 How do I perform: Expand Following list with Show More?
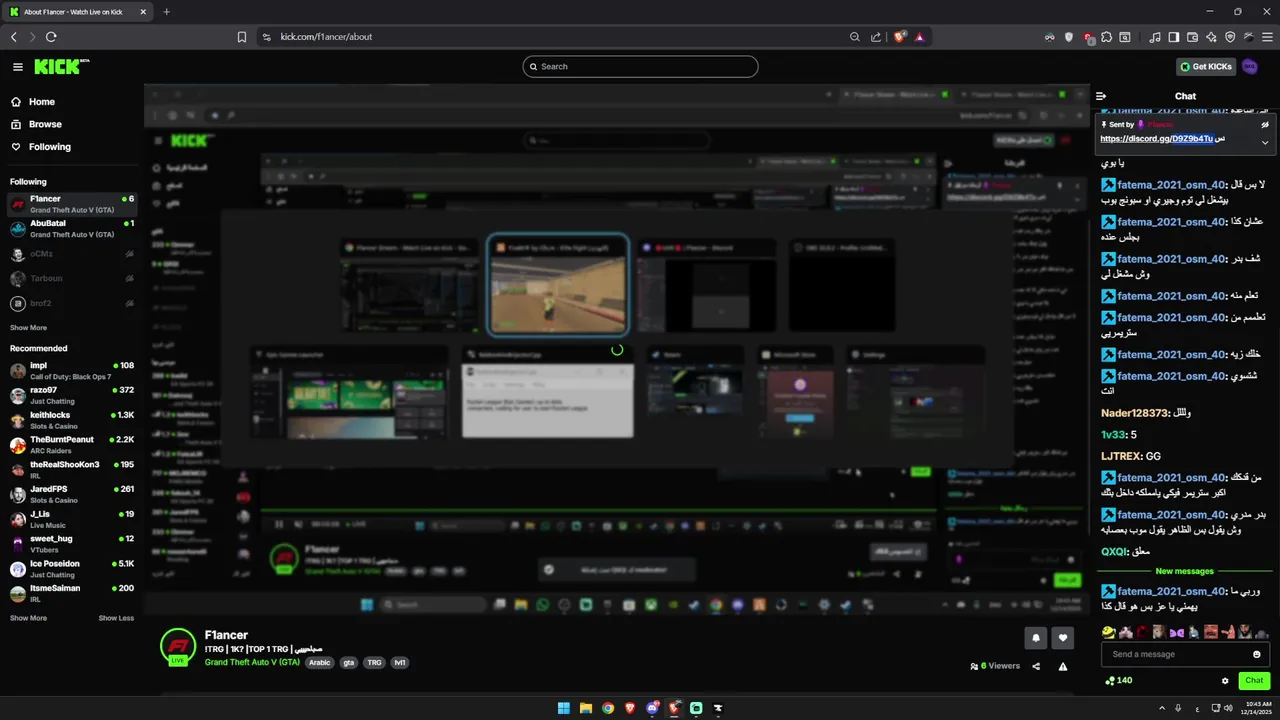click(x=28, y=328)
